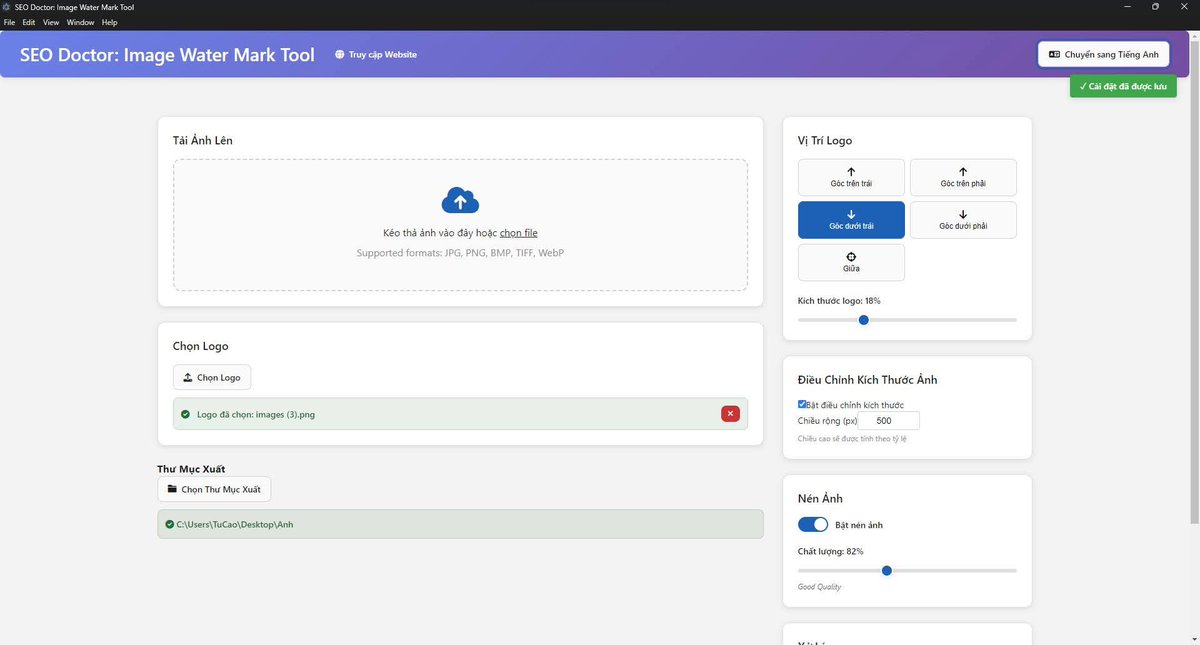Screen dimensions: 1200x645
Task: Click the SEO Doctor: Image Water Mark Tool heading
Action: tap(167, 55)
